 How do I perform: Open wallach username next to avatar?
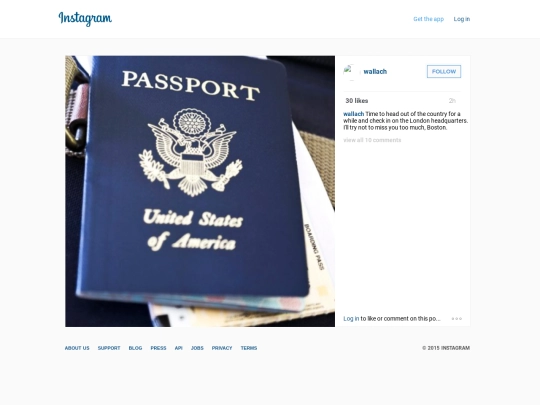click(375, 72)
